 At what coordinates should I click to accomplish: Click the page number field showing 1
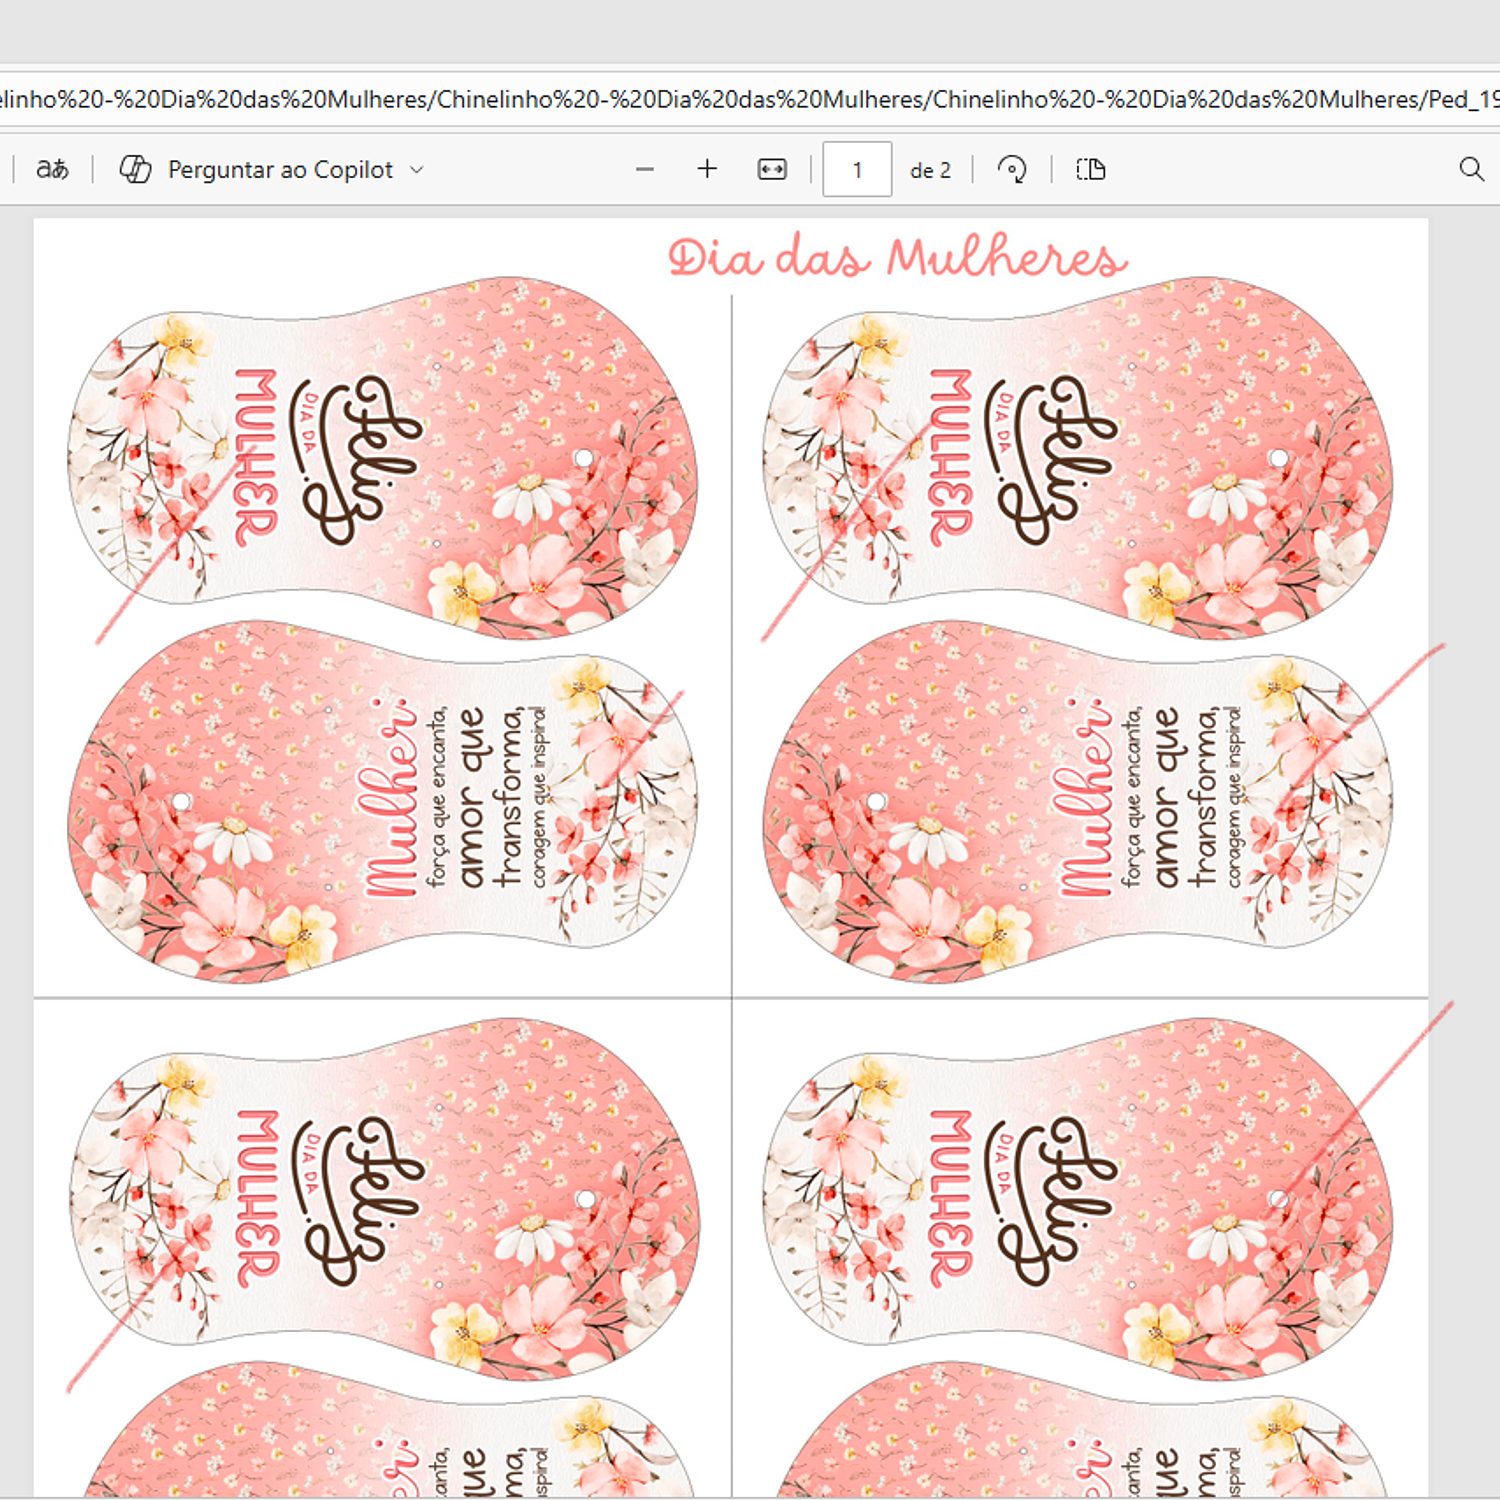point(857,170)
